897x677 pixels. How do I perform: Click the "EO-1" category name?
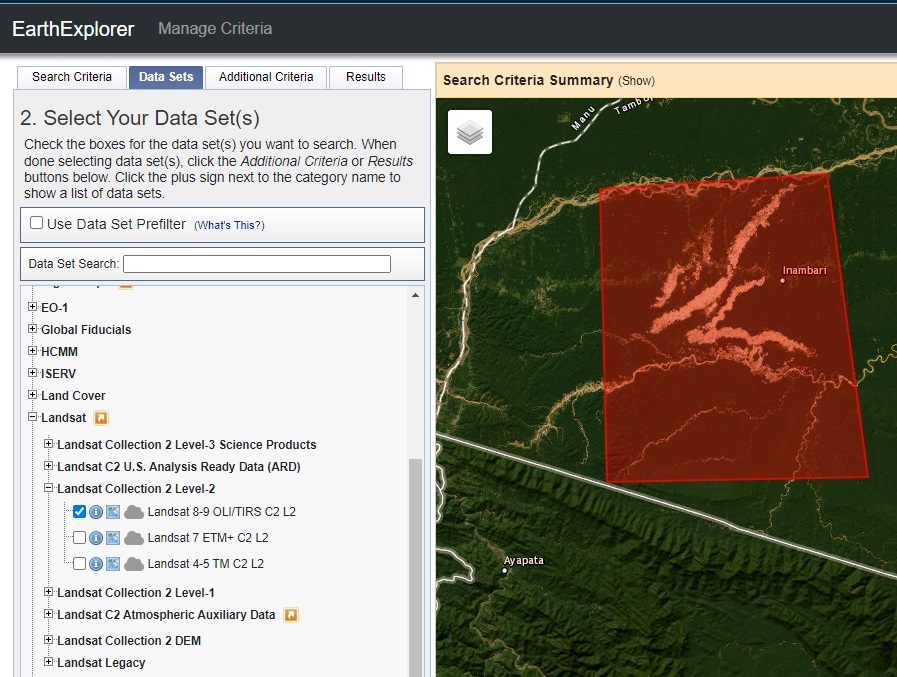pos(54,308)
